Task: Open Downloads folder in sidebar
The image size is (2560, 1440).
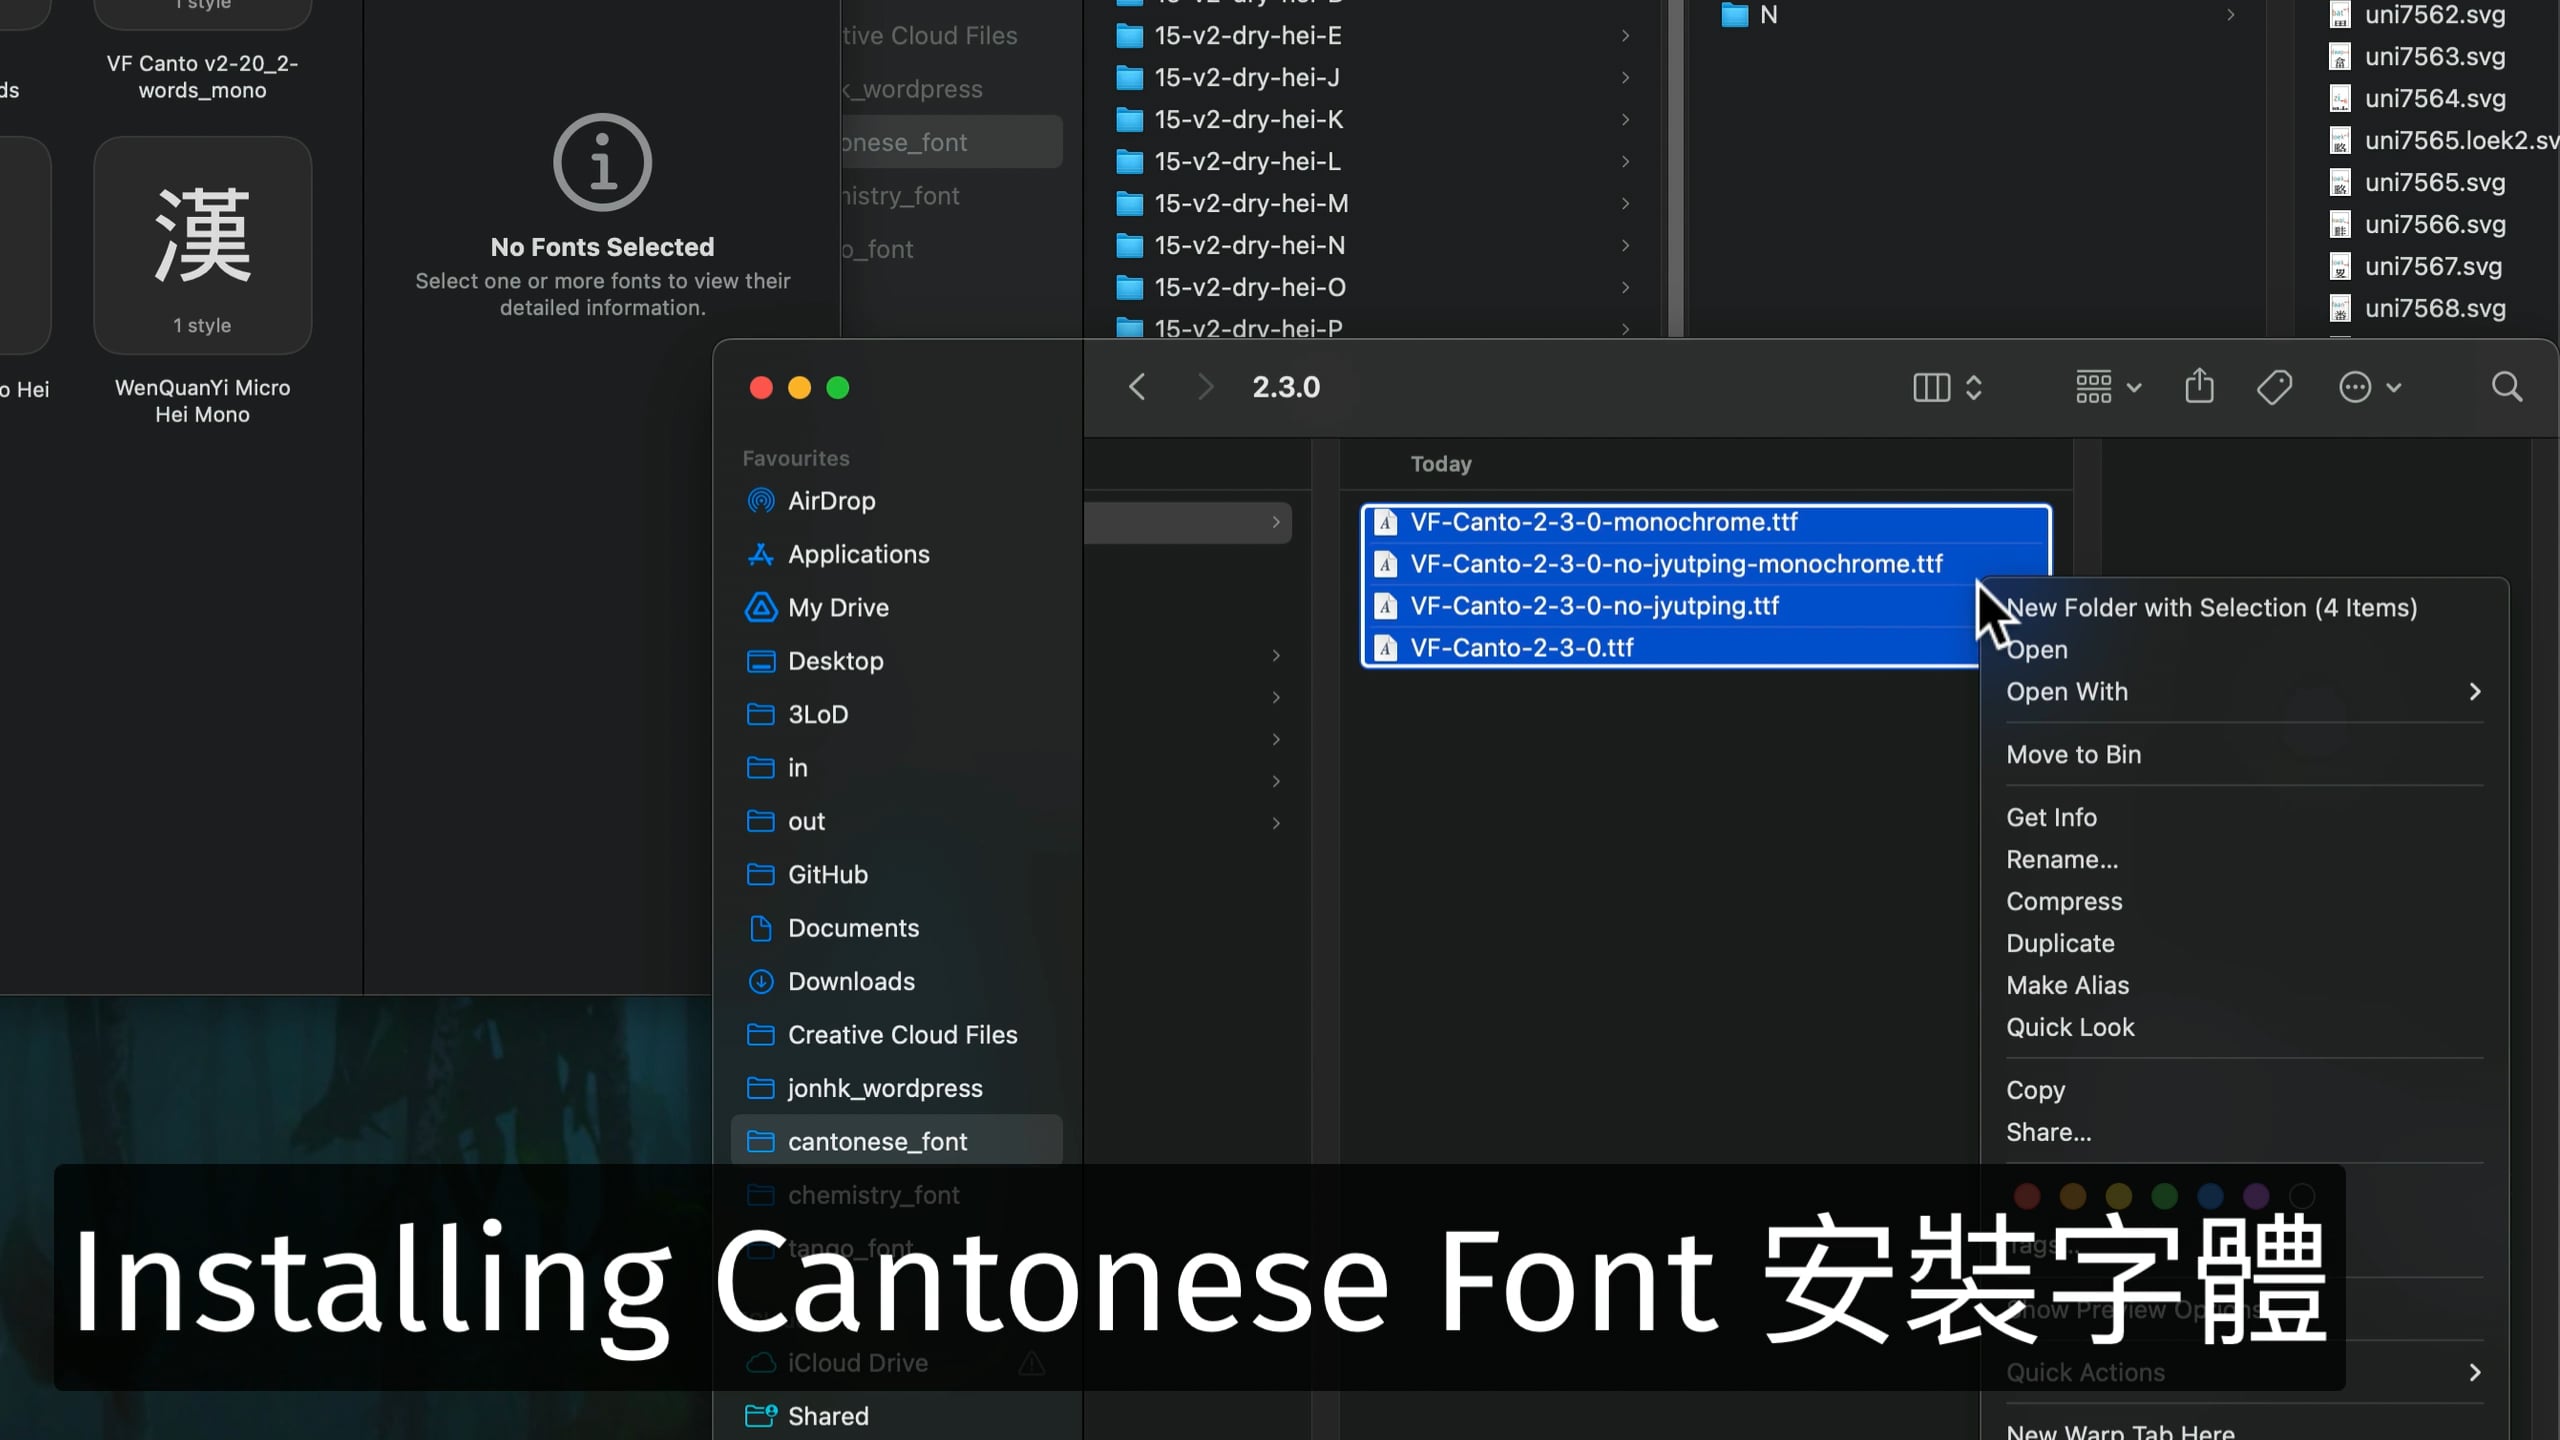Action: tap(851, 981)
